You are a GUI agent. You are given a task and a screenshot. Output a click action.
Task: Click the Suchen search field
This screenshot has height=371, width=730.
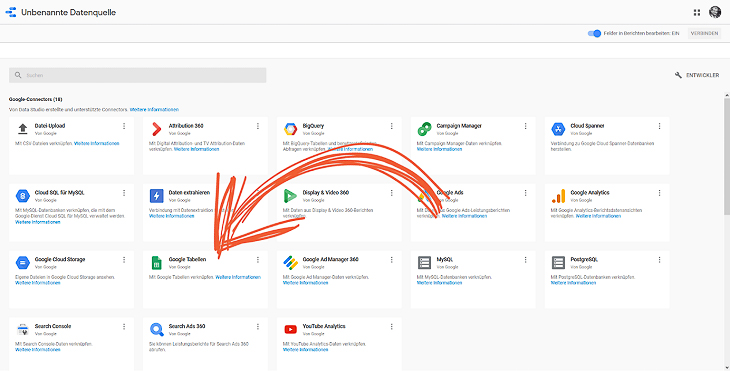pos(137,75)
